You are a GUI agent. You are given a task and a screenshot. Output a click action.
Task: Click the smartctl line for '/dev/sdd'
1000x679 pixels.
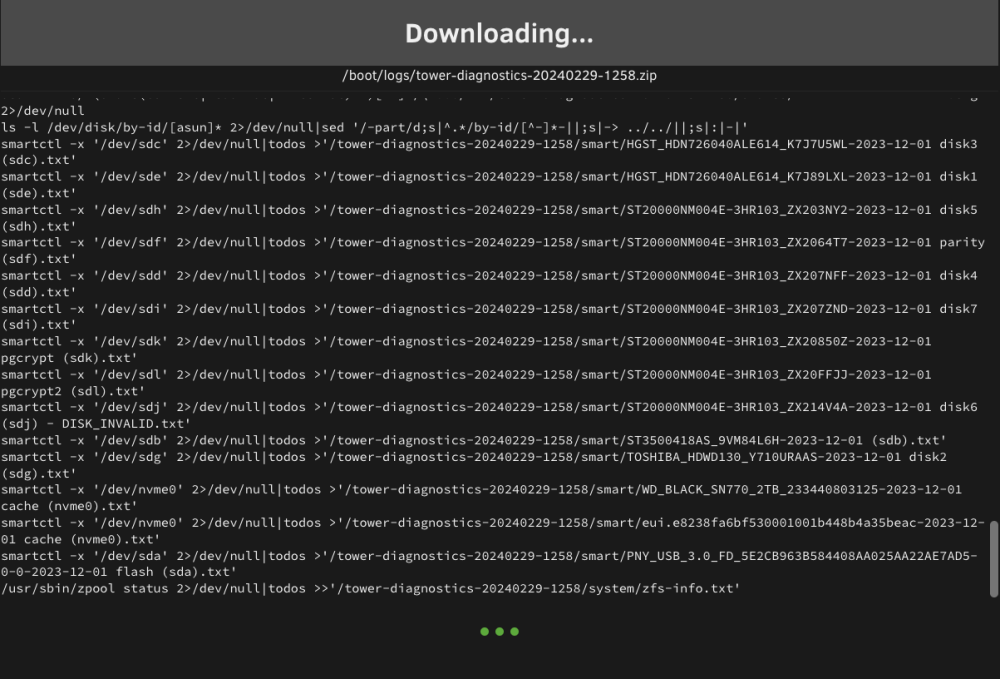click(x=489, y=275)
